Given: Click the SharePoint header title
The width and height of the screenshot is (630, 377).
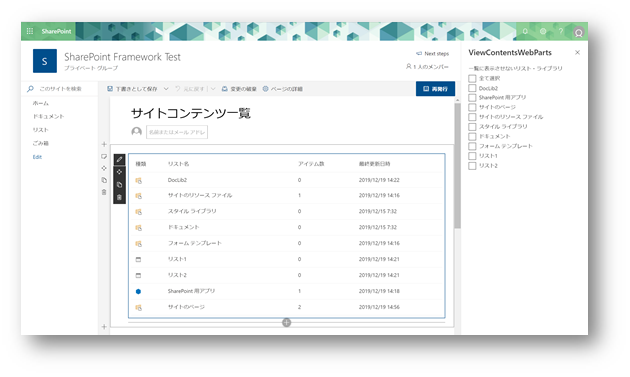Looking at the screenshot, I should (x=56, y=31).
